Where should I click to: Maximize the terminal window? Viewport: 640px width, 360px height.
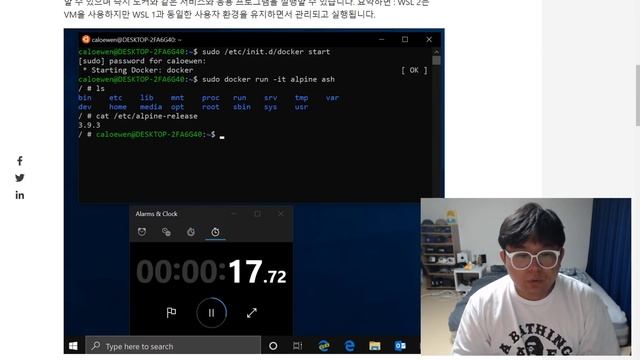click(x=405, y=39)
